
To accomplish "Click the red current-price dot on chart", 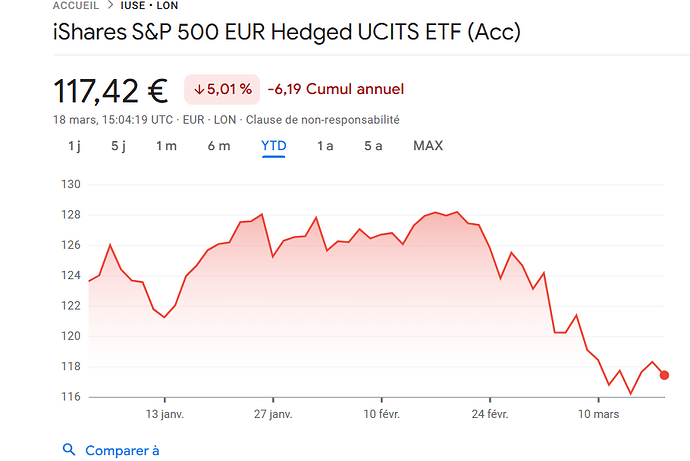I will pyautogui.click(x=664, y=375).
